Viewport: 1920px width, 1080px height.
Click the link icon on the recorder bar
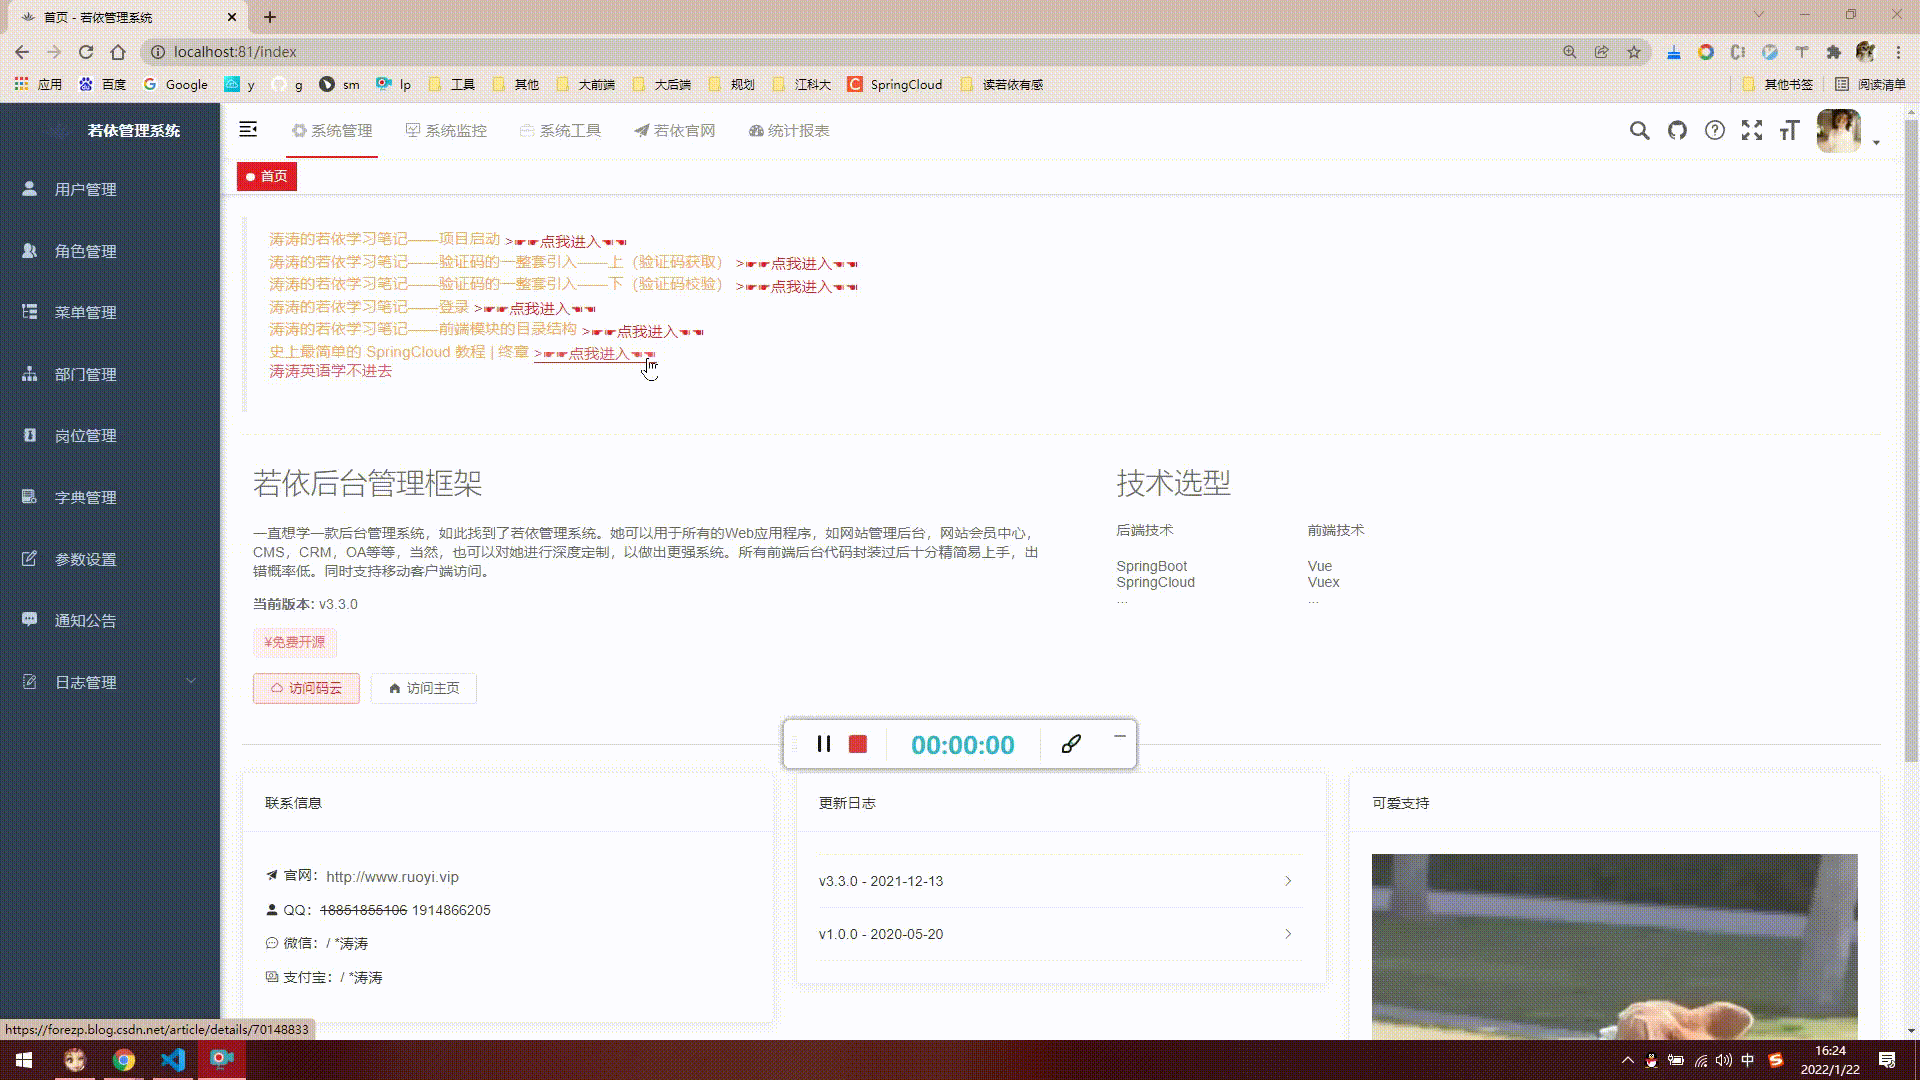(x=1072, y=744)
